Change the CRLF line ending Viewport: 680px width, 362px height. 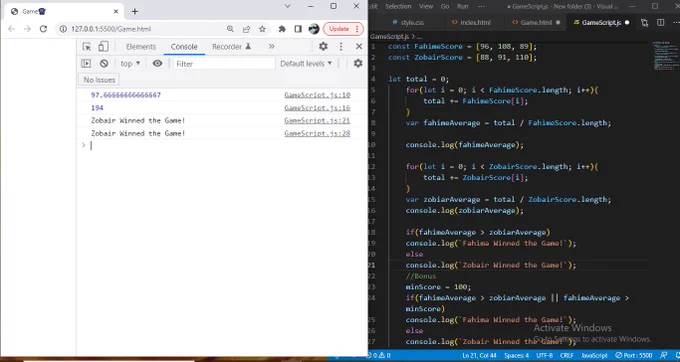pos(566,355)
